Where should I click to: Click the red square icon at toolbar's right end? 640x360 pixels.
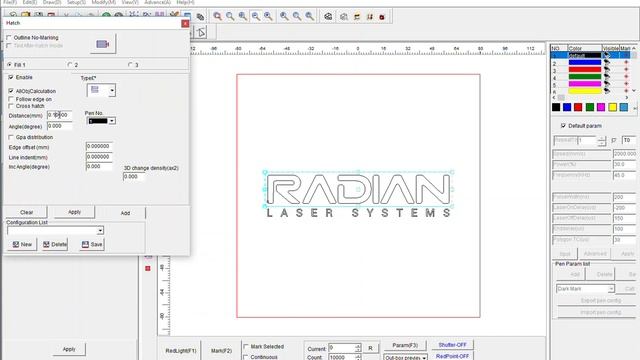click(382, 17)
